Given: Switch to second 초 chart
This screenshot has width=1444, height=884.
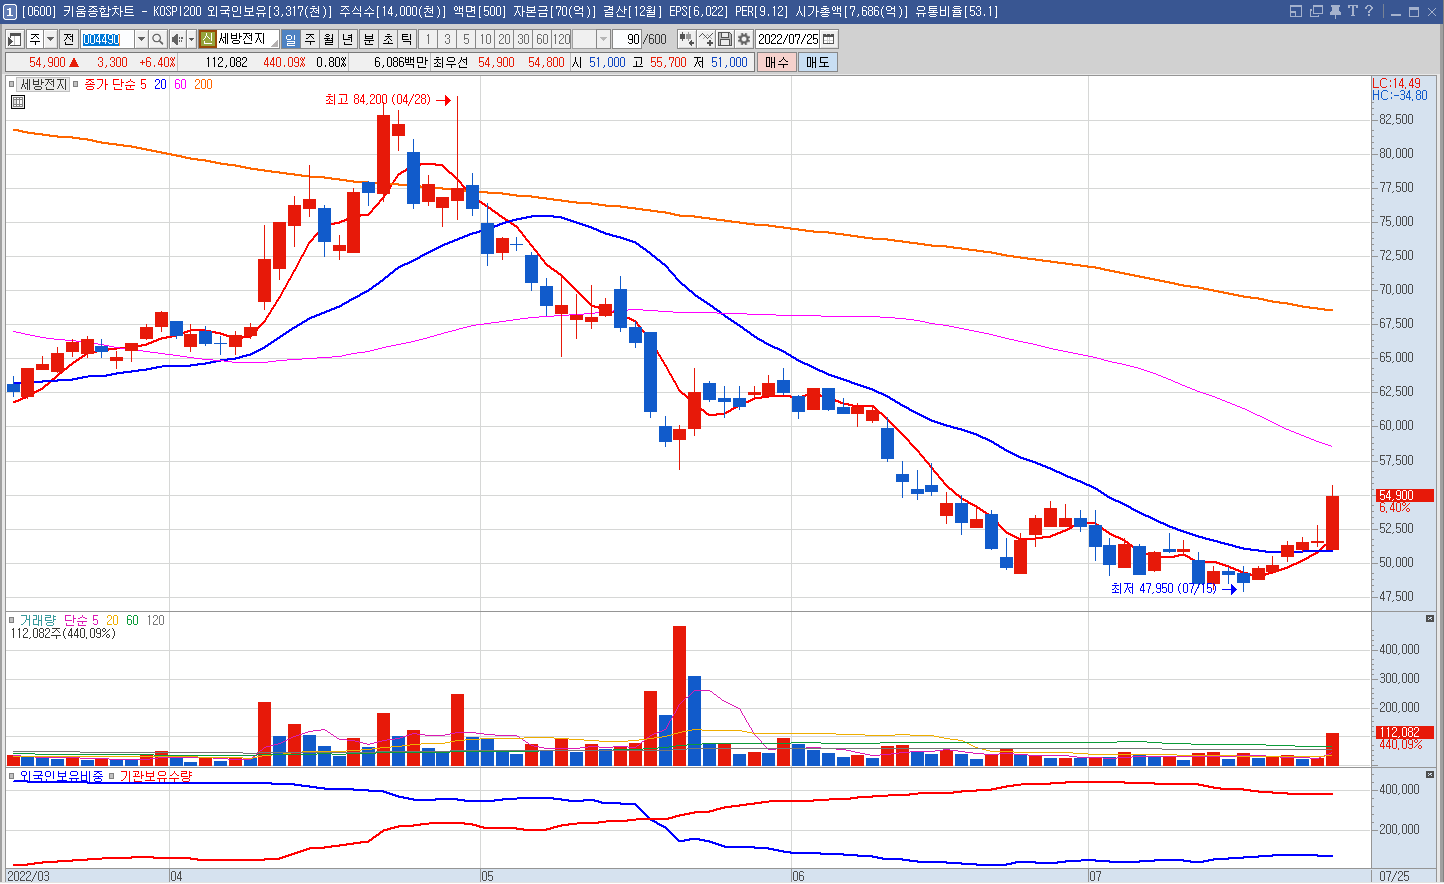Looking at the screenshot, I should 388,39.
